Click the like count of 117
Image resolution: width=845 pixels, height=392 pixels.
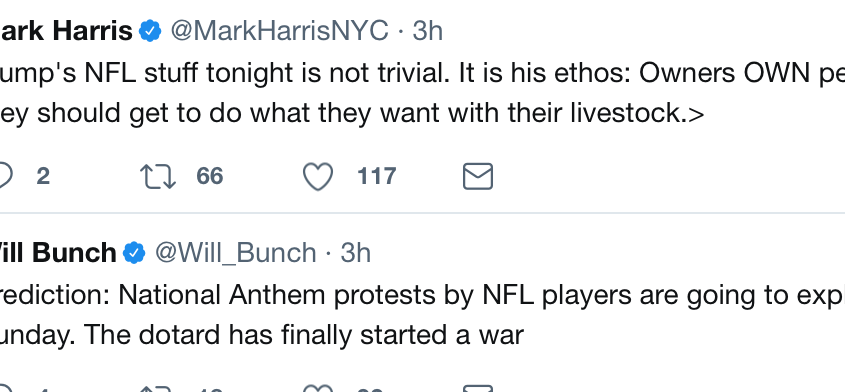pyautogui.click(x=377, y=176)
